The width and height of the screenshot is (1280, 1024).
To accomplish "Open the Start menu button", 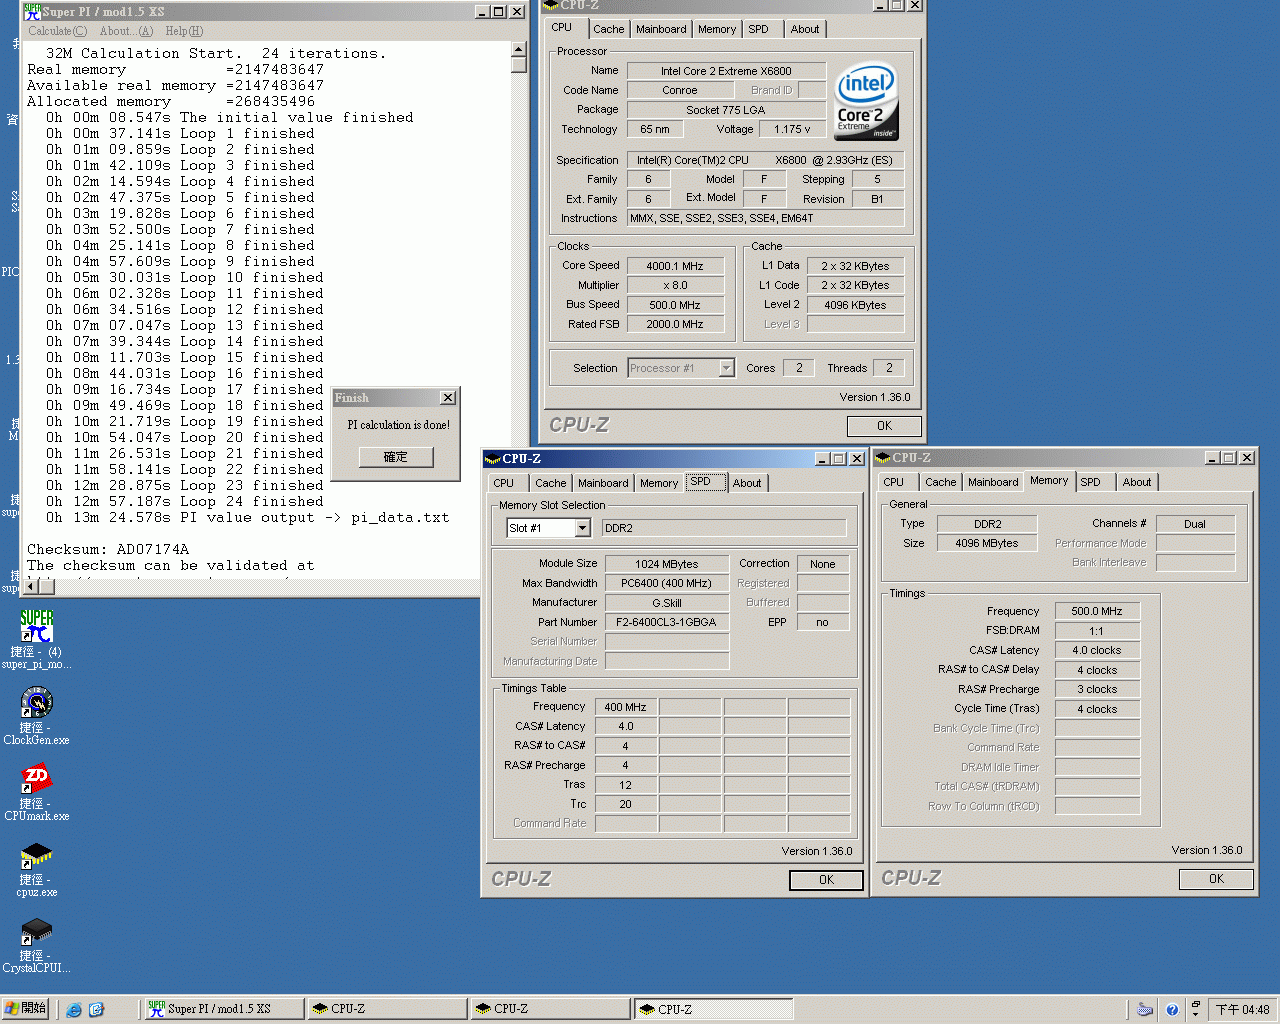I will tap(25, 1008).
